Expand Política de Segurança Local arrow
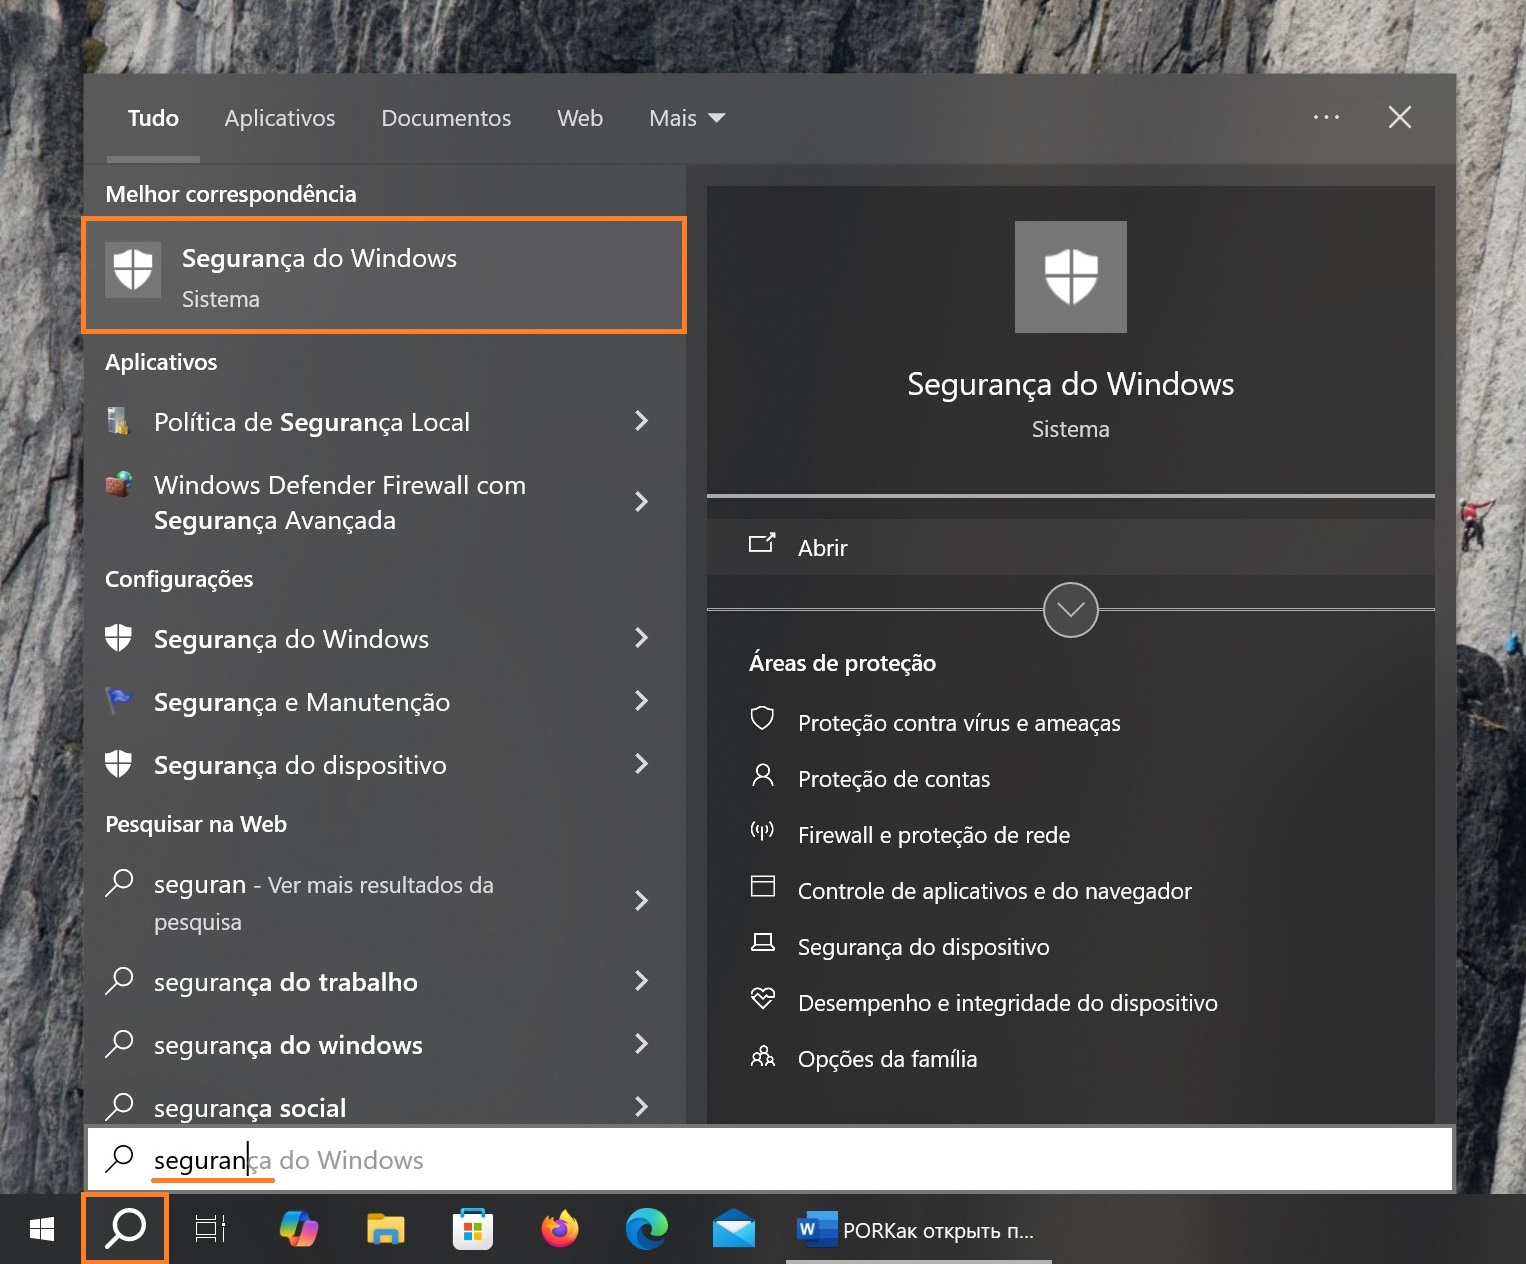1526x1264 pixels. point(641,421)
